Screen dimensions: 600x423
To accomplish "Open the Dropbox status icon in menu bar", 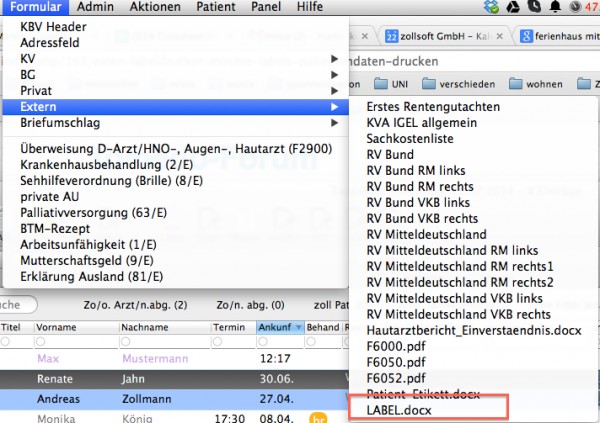I will tap(491, 7).
